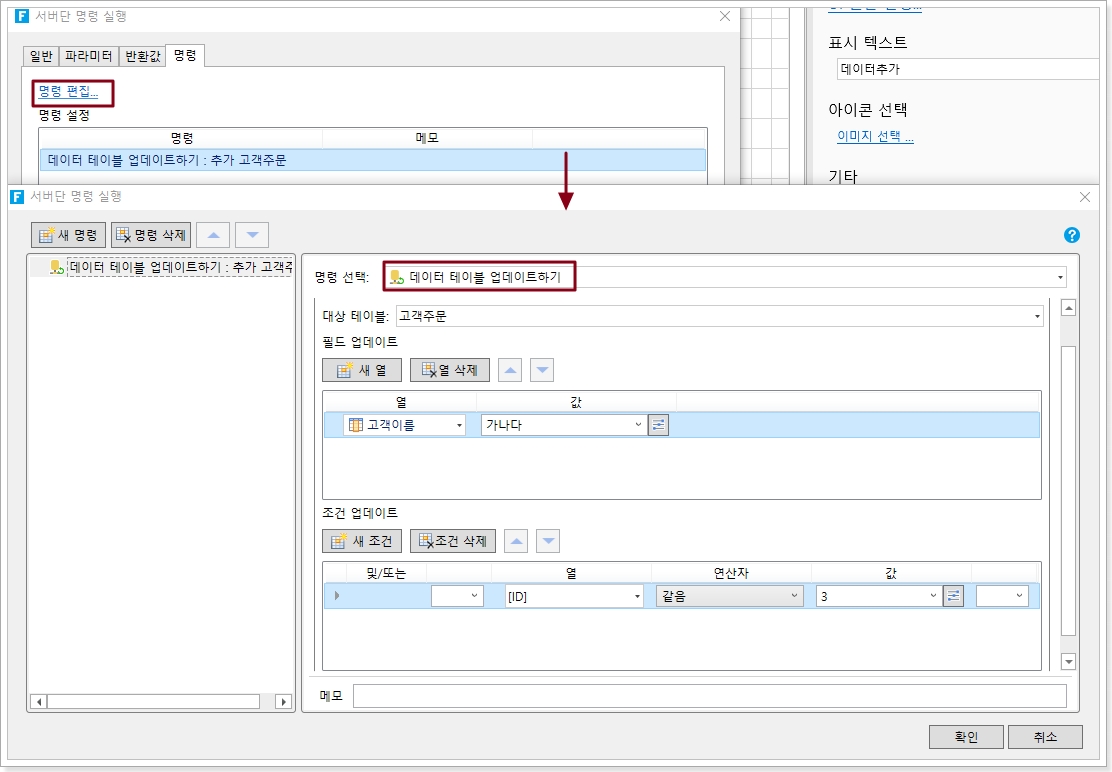Click move condition up arrow beside 조건 삭제
This screenshot has width=1112, height=772.
(x=515, y=541)
